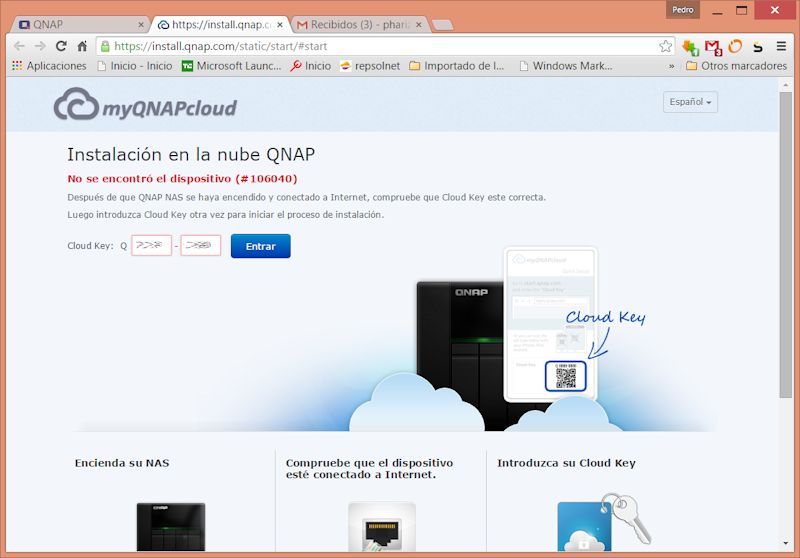Open the Chrome hamburger menu
The width and height of the screenshot is (800, 558).
pyautogui.click(x=781, y=46)
